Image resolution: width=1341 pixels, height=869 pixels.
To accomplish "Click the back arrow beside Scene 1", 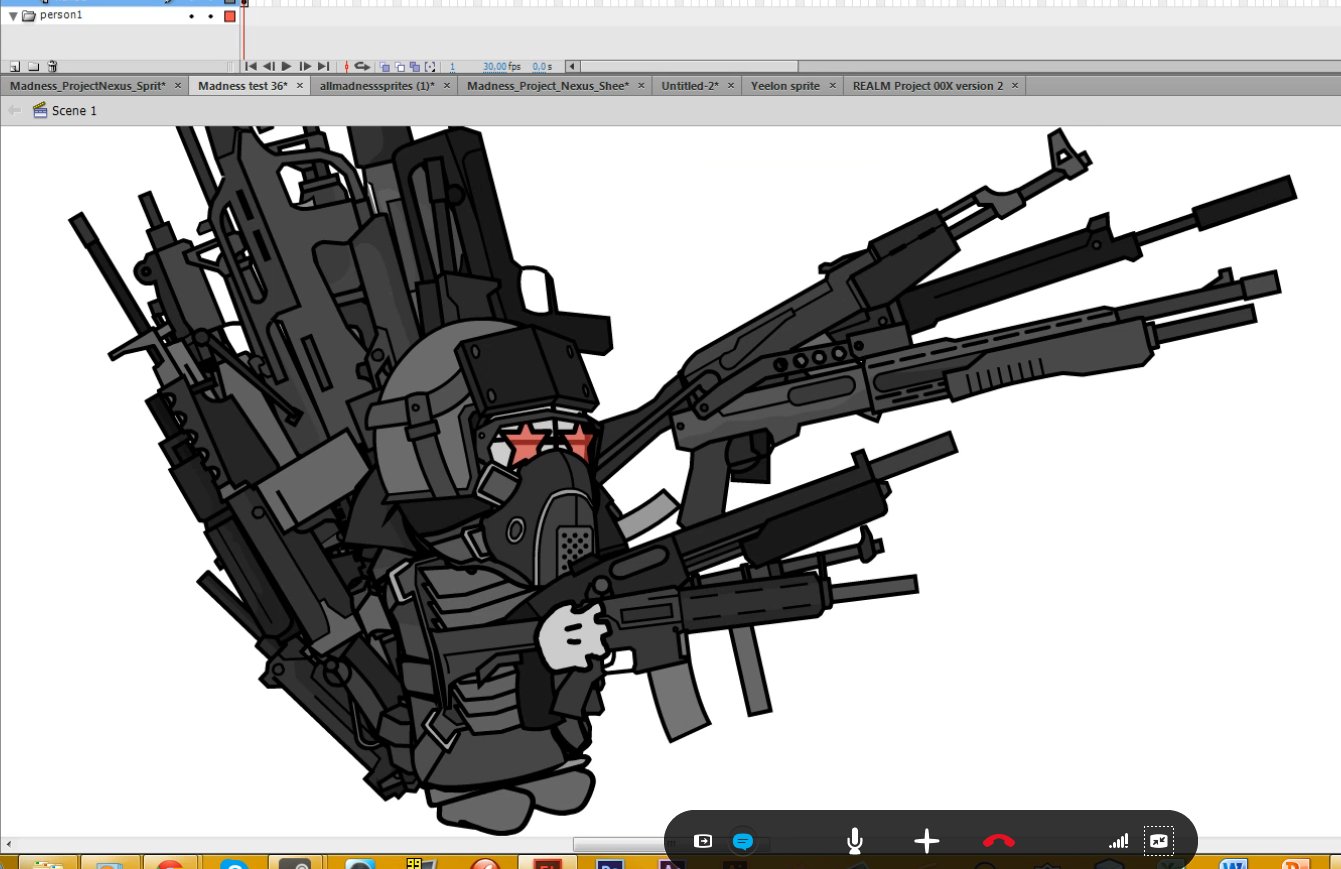I will [x=14, y=111].
